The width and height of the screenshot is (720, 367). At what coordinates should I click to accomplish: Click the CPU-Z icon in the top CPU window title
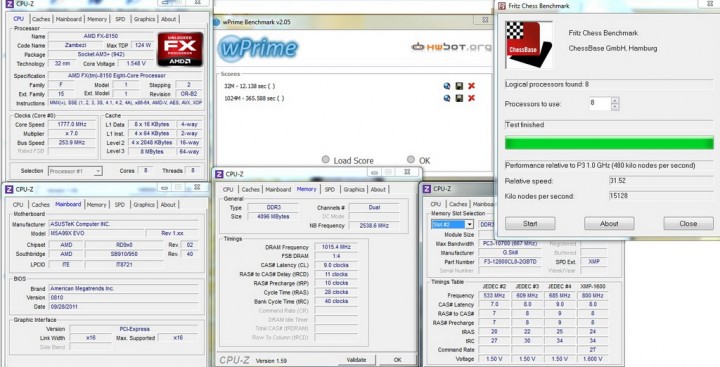10,4
